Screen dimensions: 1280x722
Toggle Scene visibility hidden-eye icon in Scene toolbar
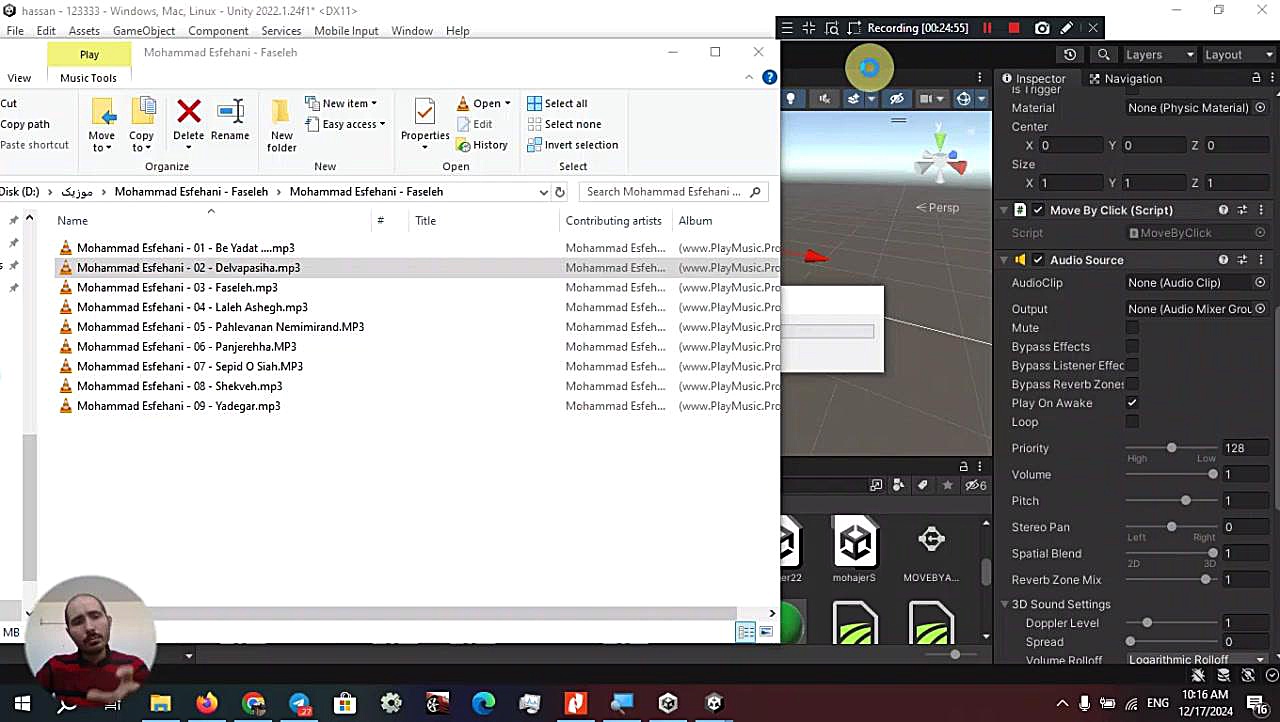pyautogui.click(x=897, y=98)
